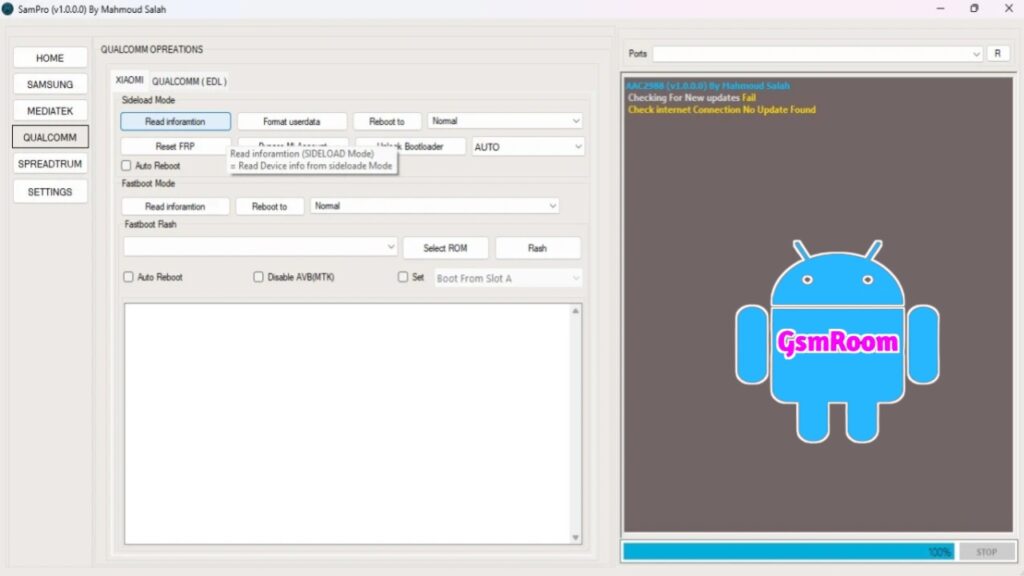Screen dimensions: 1024x576
Task: Click Format userdata button
Action: (292, 121)
